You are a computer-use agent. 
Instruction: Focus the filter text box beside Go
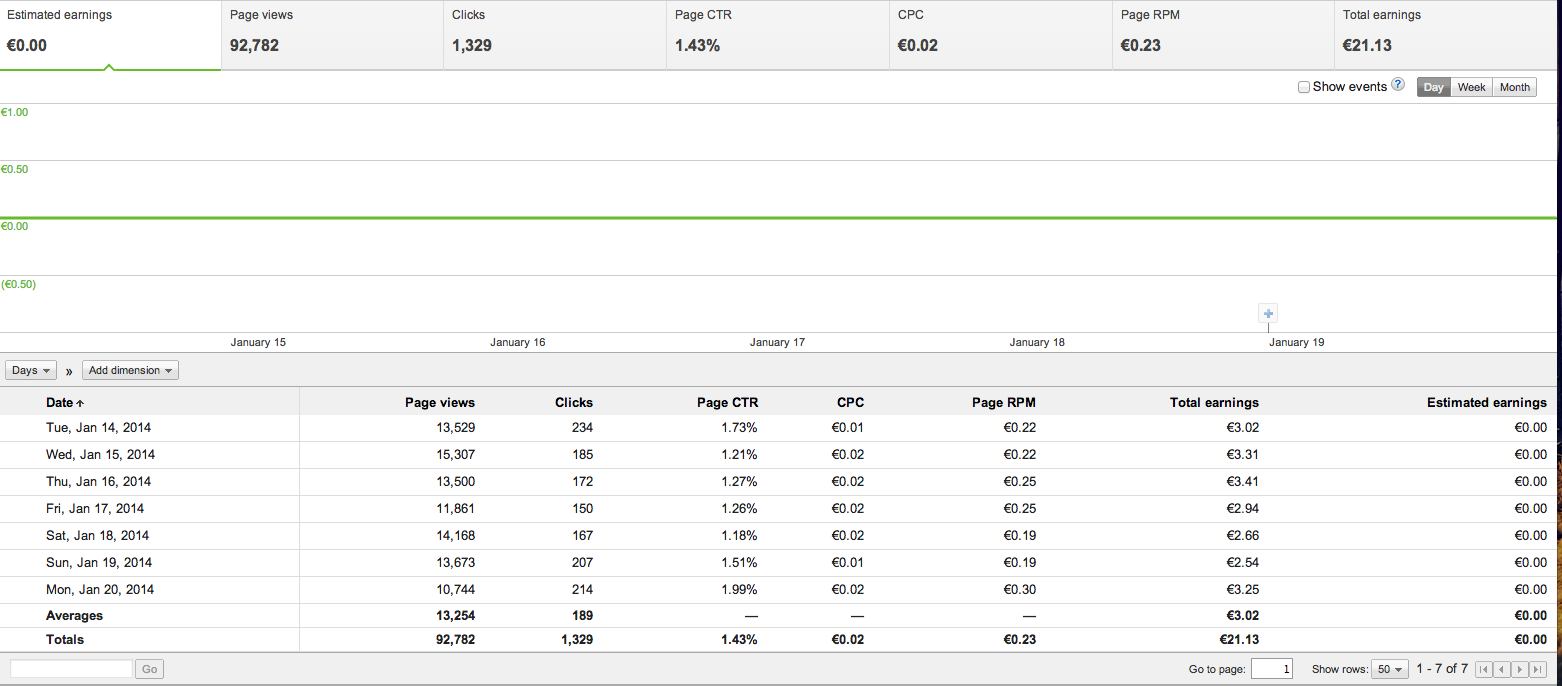71,669
